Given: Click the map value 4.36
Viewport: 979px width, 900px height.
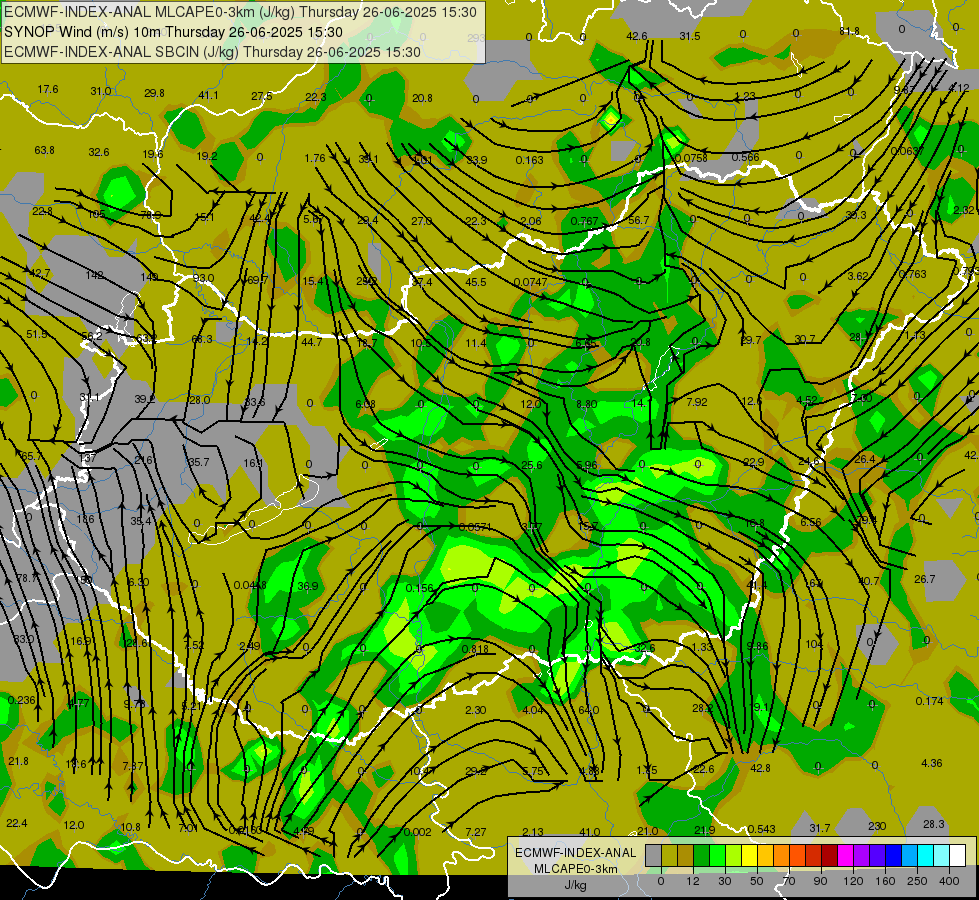Looking at the screenshot, I should tap(932, 763).
